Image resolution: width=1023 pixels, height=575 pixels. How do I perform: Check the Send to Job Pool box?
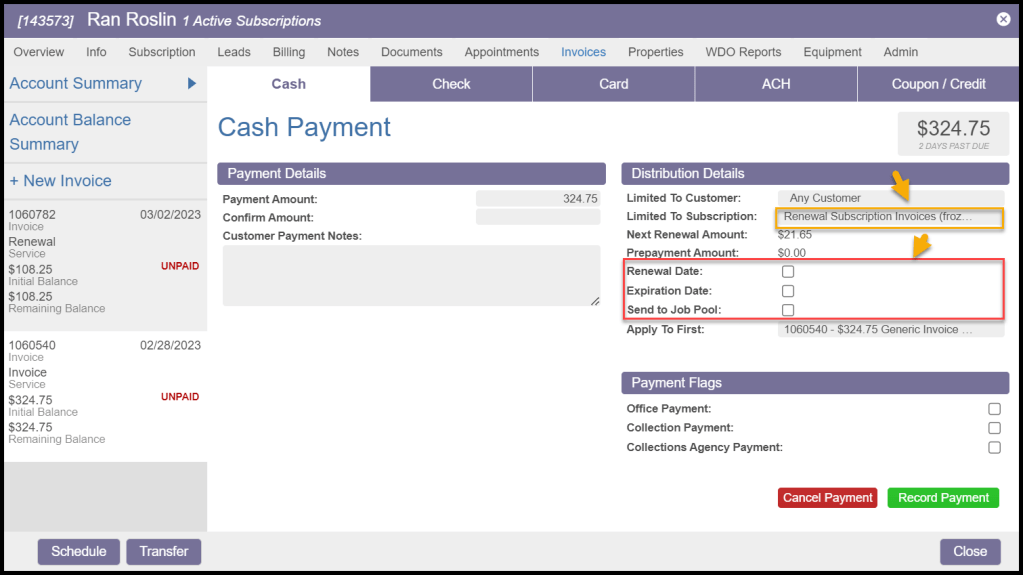point(788,310)
